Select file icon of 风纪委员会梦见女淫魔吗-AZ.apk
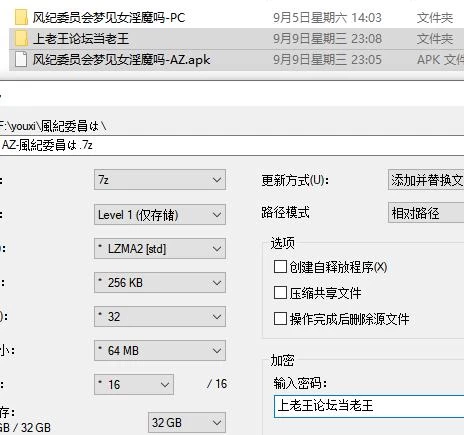This screenshot has width=464, height=435. 21,60
